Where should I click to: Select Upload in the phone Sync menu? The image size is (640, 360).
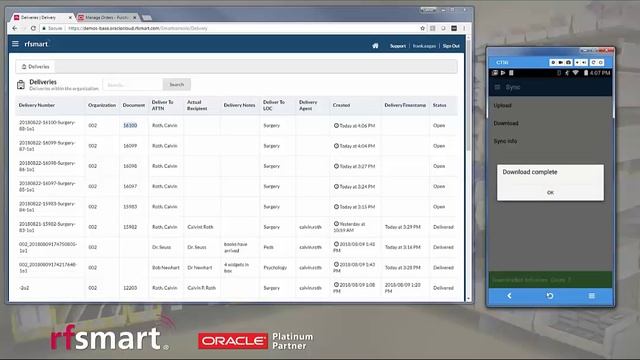point(502,105)
